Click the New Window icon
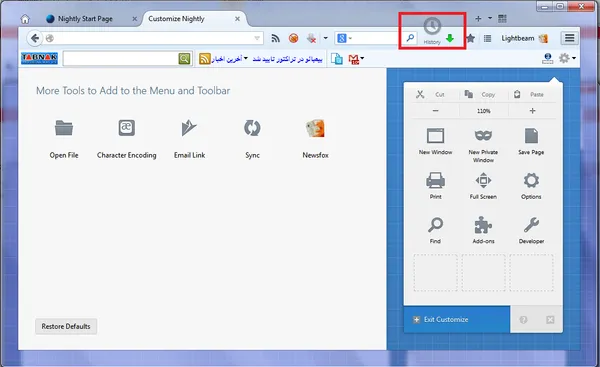 click(x=435, y=136)
